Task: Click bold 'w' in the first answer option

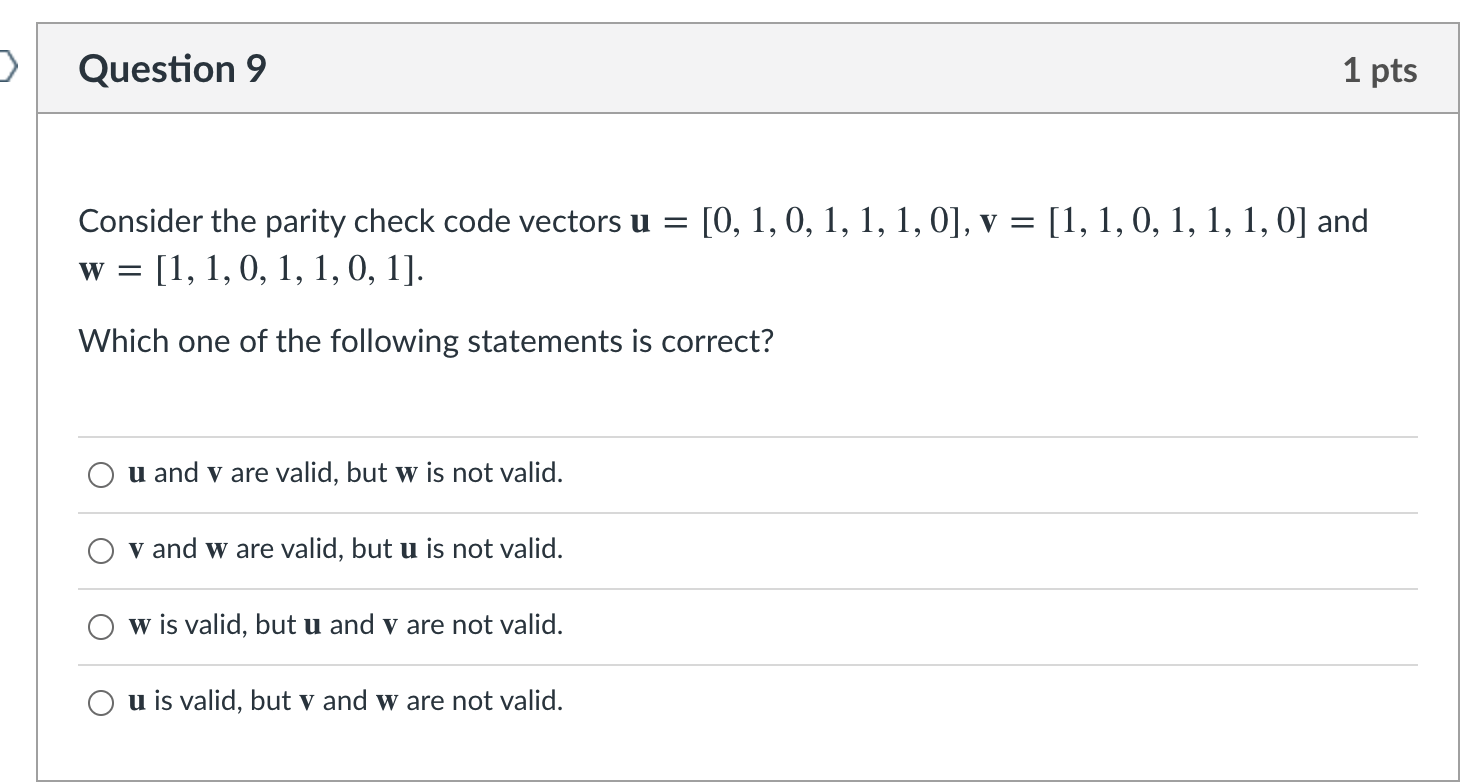Action: tap(406, 474)
